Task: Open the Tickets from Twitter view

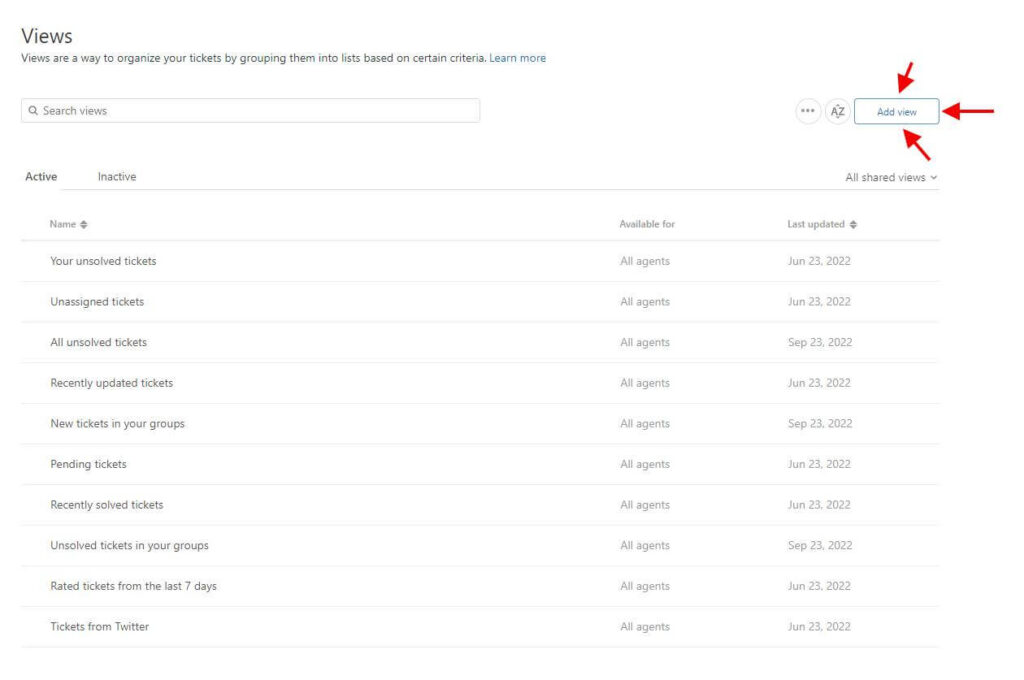Action: [99, 626]
